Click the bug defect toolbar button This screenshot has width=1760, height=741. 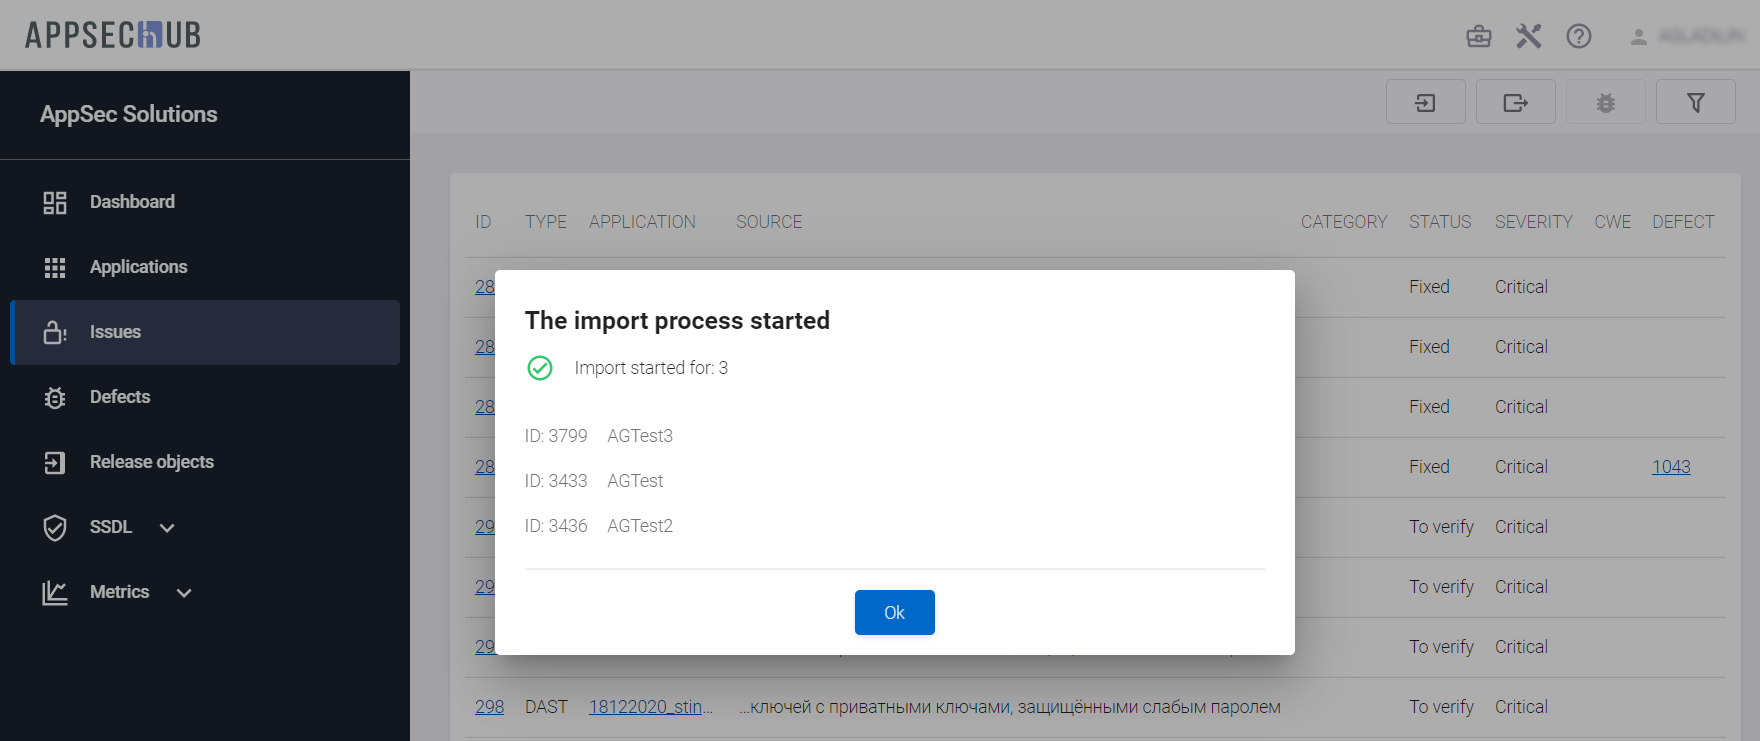[1605, 102]
